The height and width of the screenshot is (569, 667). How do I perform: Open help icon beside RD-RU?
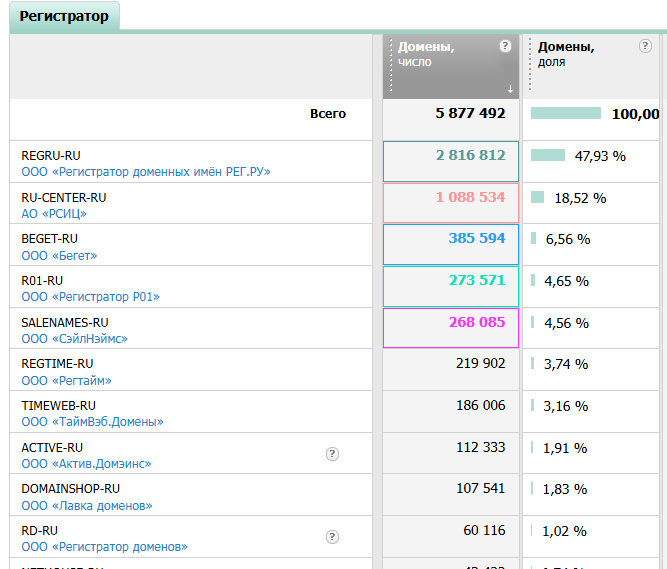(332, 537)
